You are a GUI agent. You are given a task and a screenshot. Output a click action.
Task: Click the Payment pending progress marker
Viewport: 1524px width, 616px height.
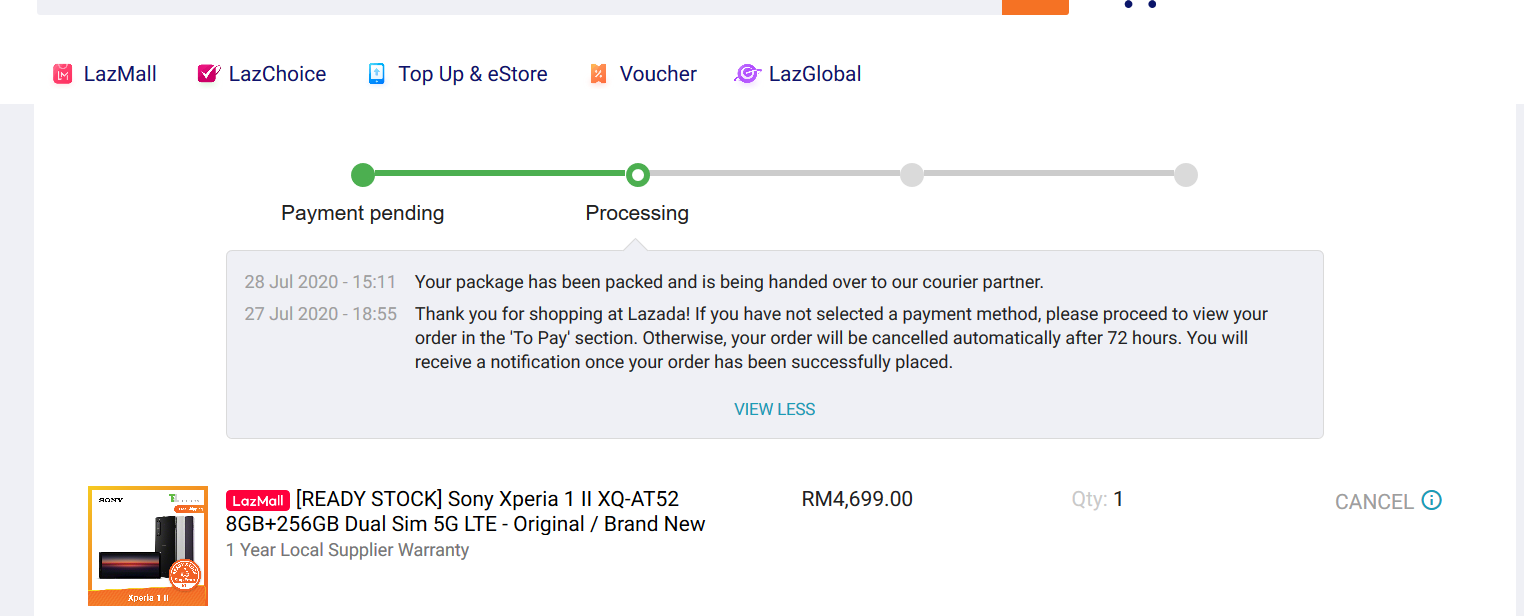tap(363, 175)
